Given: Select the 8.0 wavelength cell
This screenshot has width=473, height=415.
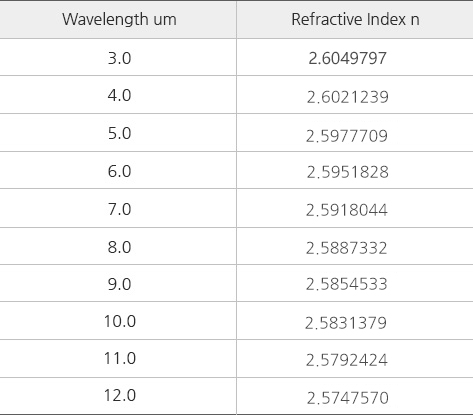Looking at the screenshot, I should pyautogui.click(x=119, y=247).
